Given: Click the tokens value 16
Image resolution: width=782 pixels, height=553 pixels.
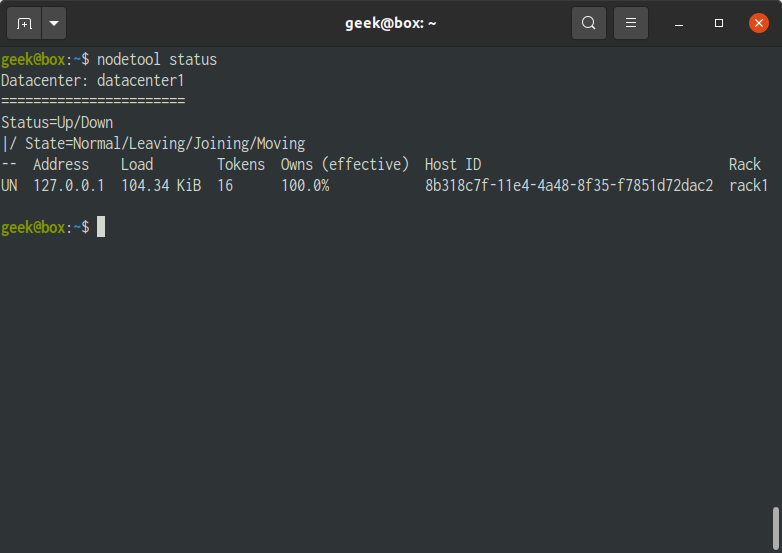Looking at the screenshot, I should pos(225,185).
